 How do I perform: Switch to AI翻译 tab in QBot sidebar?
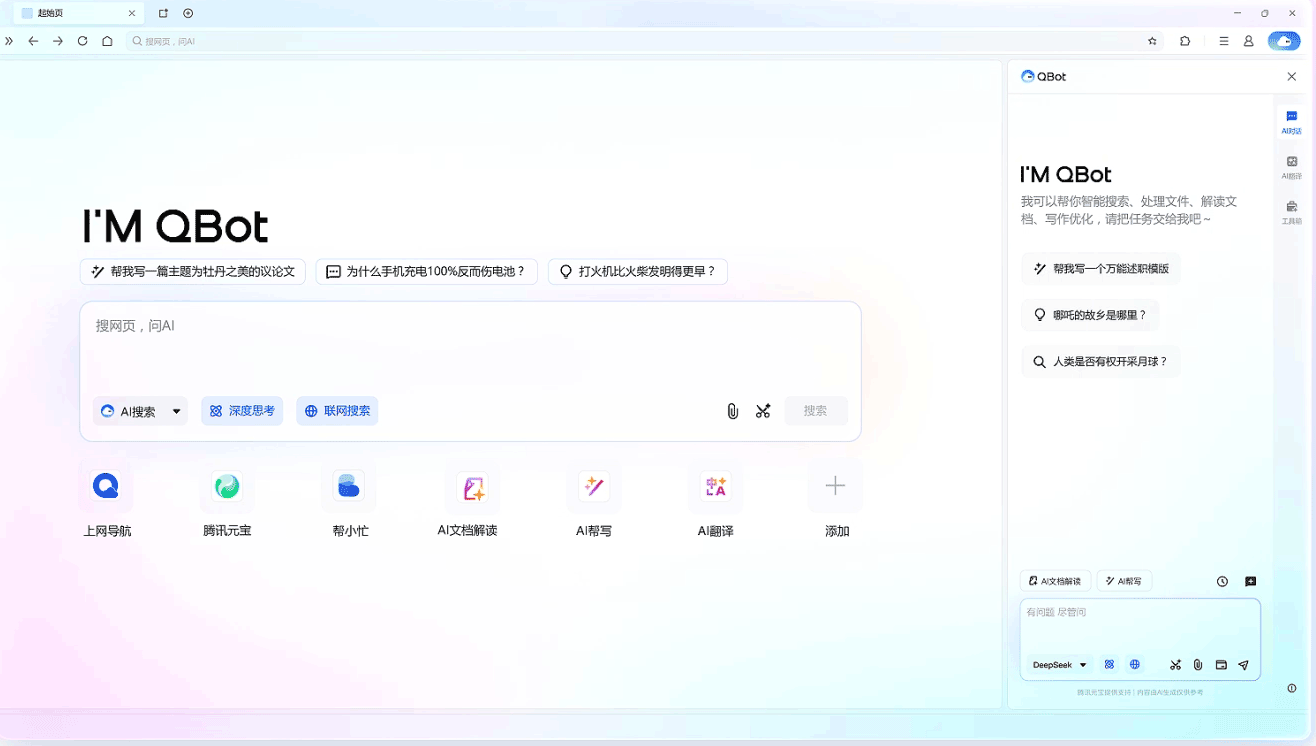click(1292, 167)
